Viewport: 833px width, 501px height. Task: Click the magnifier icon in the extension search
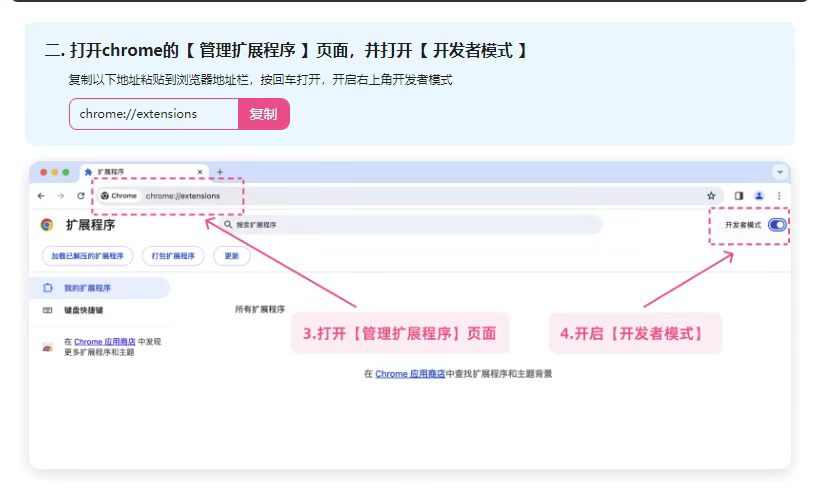[228, 225]
